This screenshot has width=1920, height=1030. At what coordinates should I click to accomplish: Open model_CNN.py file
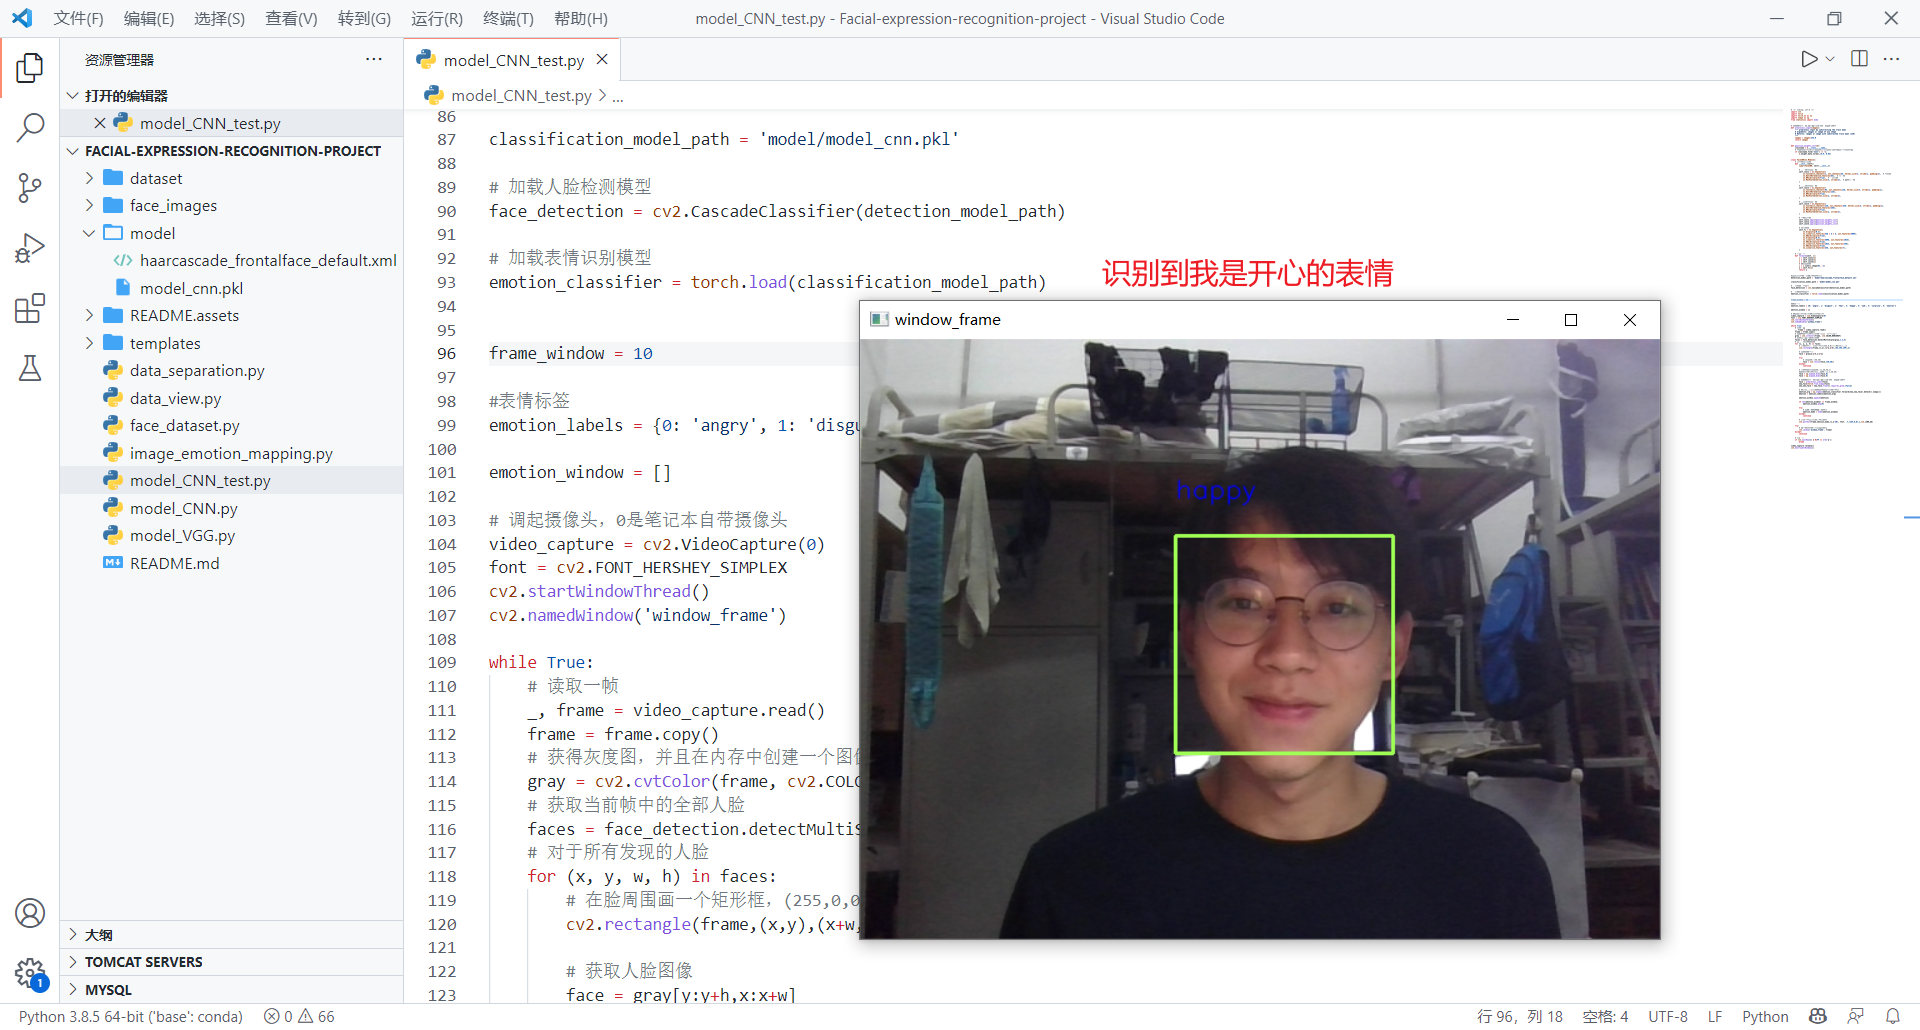pos(232,508)
